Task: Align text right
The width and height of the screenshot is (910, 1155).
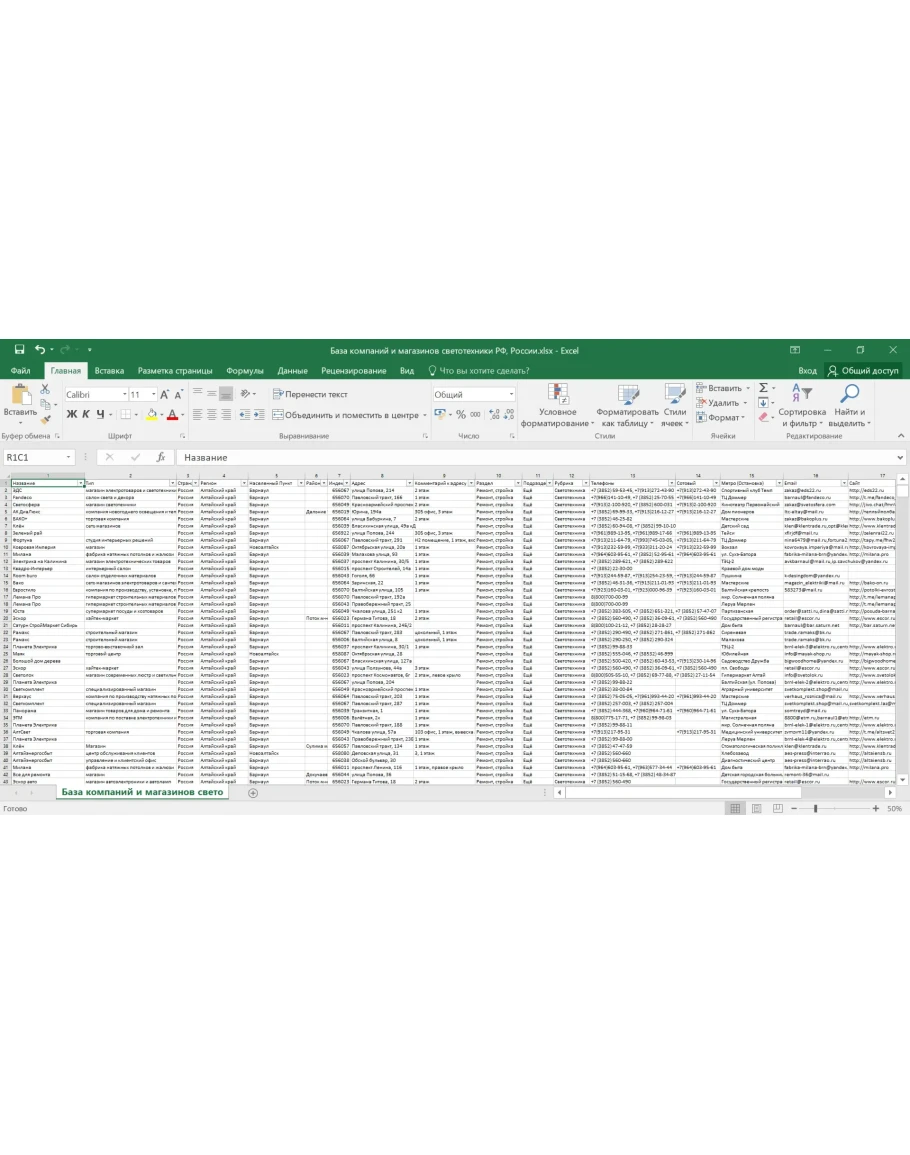Action: click(x=226, y=415)
